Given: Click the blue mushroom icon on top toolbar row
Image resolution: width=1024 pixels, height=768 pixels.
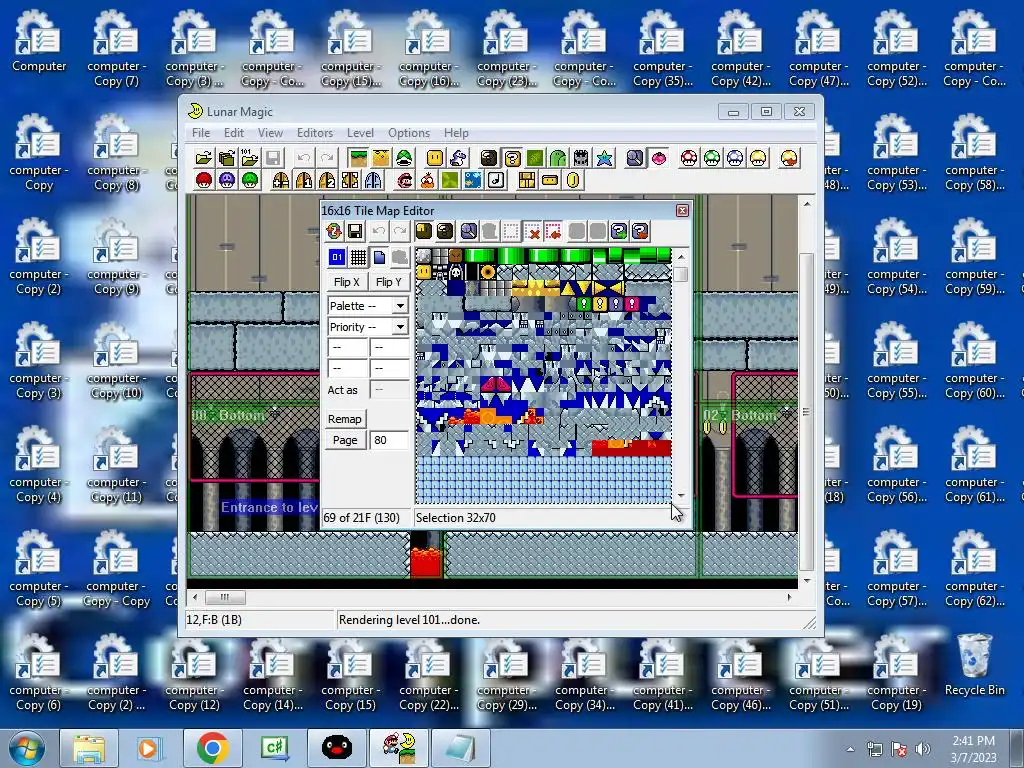Looking at the screenshot, I should 735,158.
